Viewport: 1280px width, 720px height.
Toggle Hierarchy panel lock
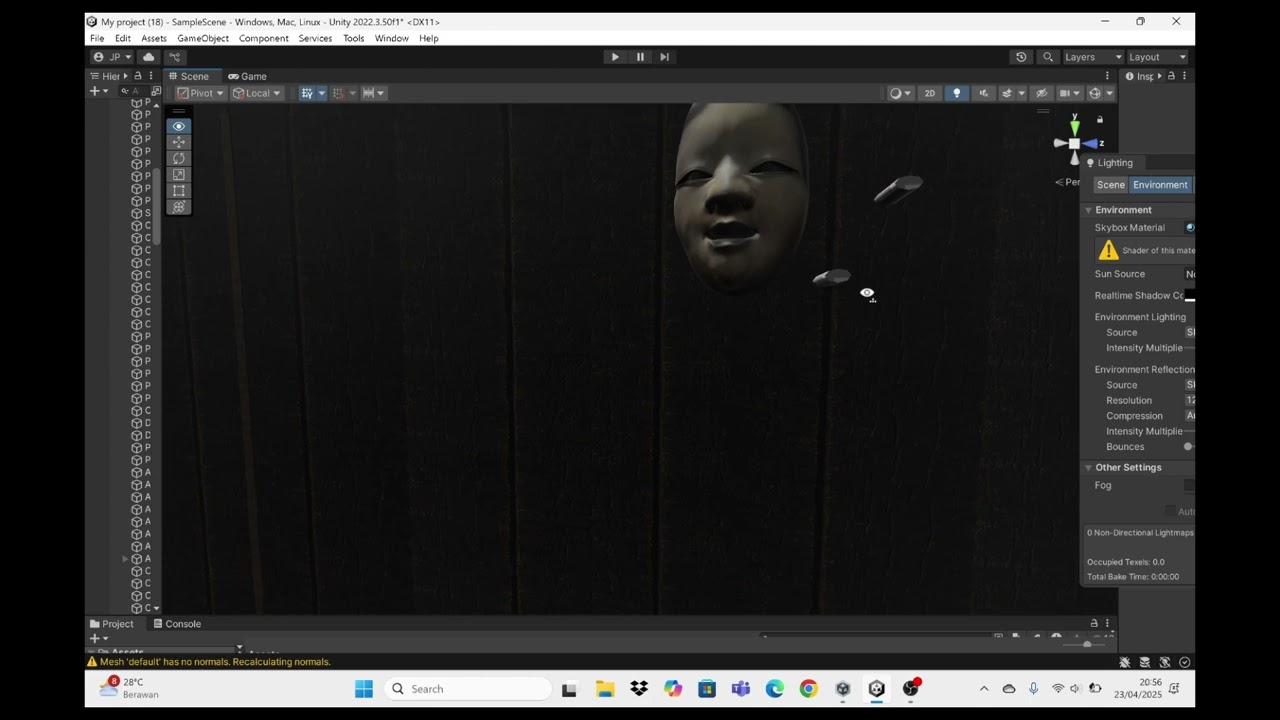click(x=138, y=76)
